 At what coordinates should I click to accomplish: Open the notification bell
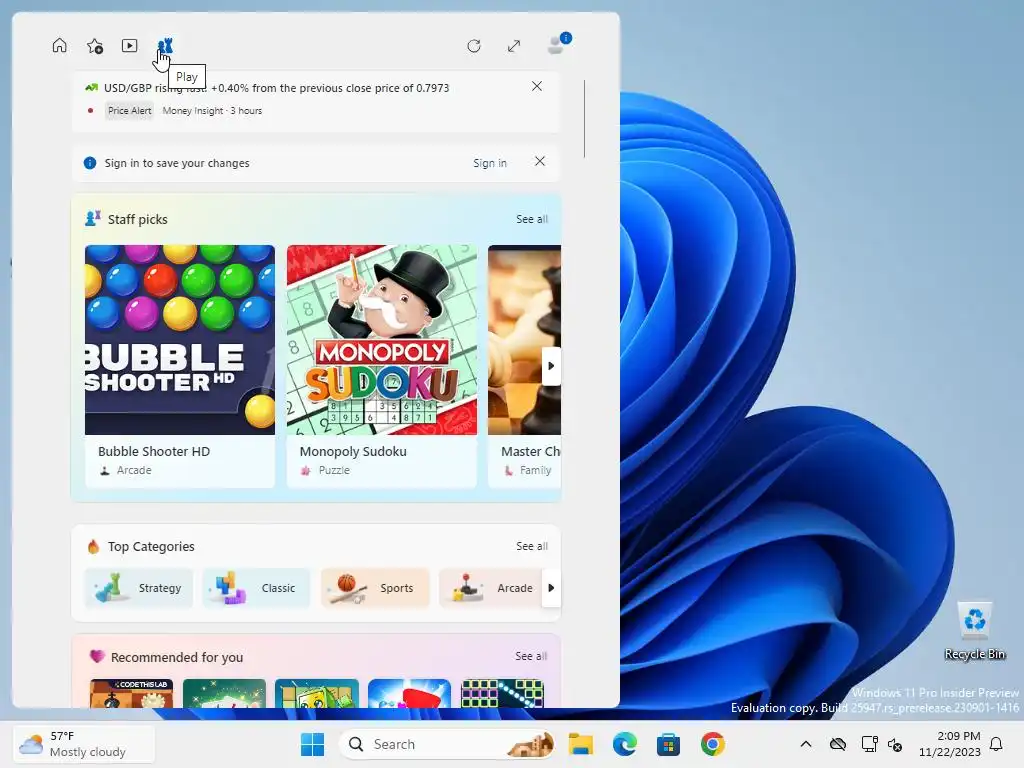pyautogui.click(x=997, y=744)
